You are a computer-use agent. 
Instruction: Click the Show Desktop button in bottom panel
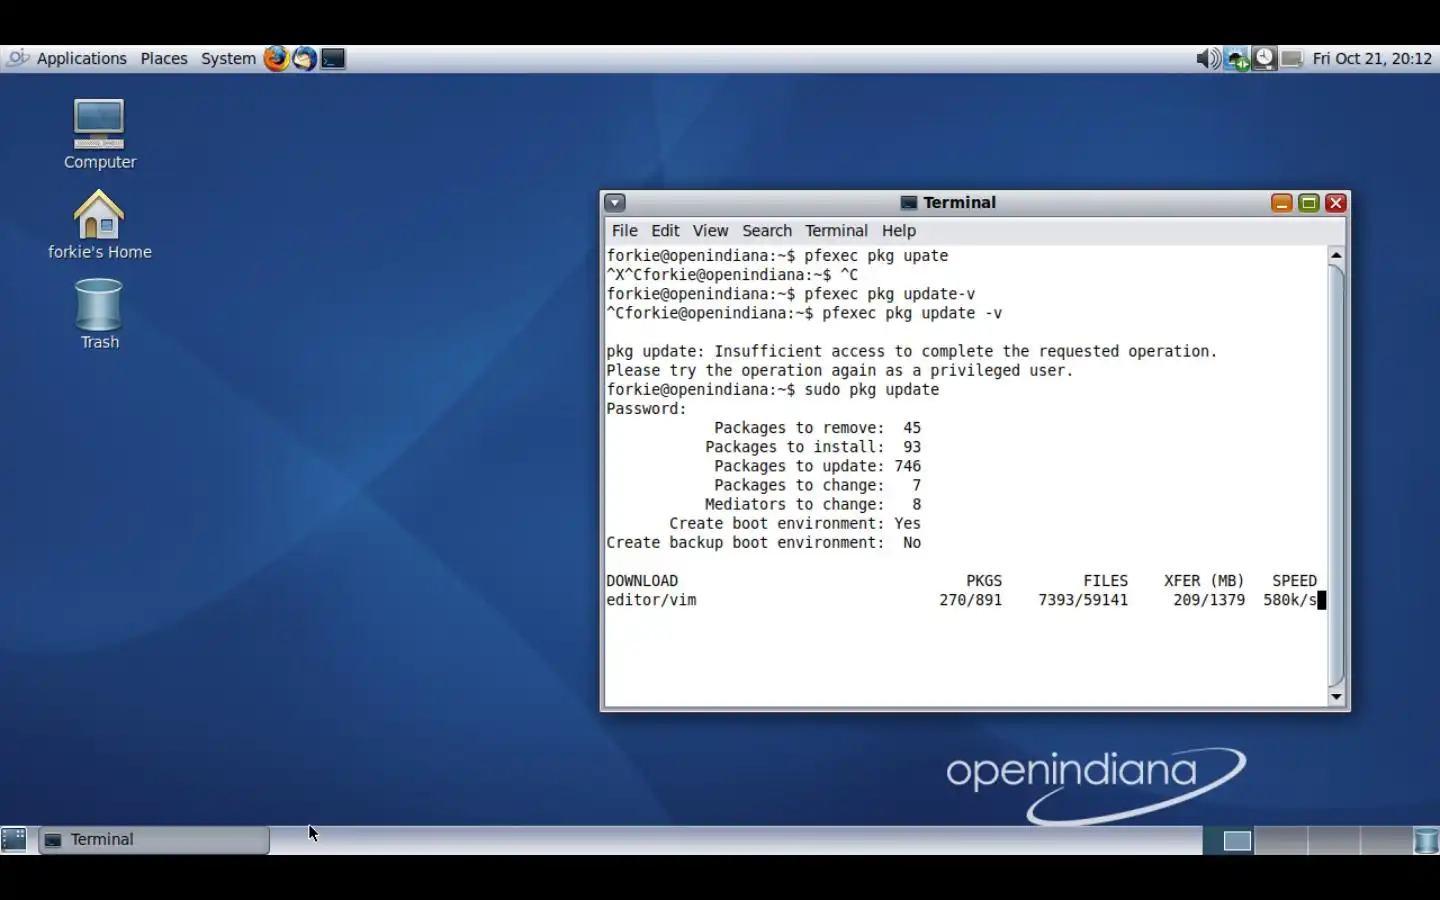(x=14, y=840)
